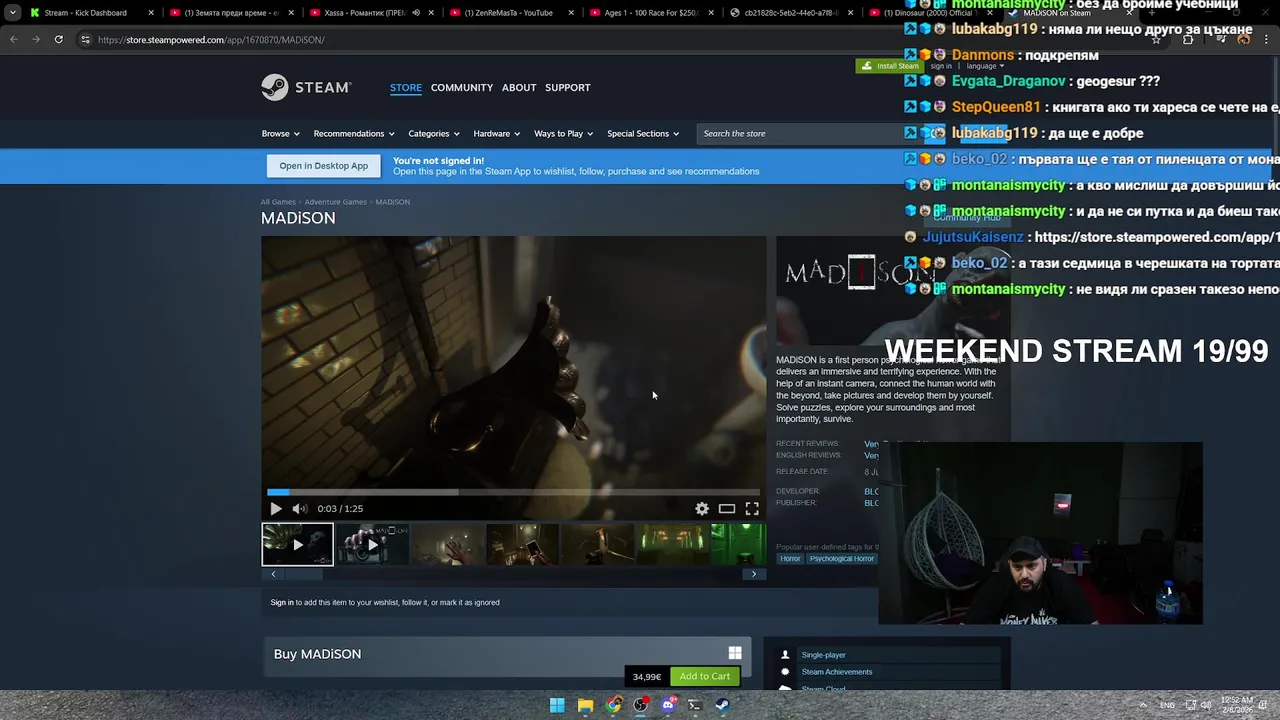This screenshot has width=1280, height=720.
Task: Expand the Recommendations dropdown
Action: click(x=353, y=133)
